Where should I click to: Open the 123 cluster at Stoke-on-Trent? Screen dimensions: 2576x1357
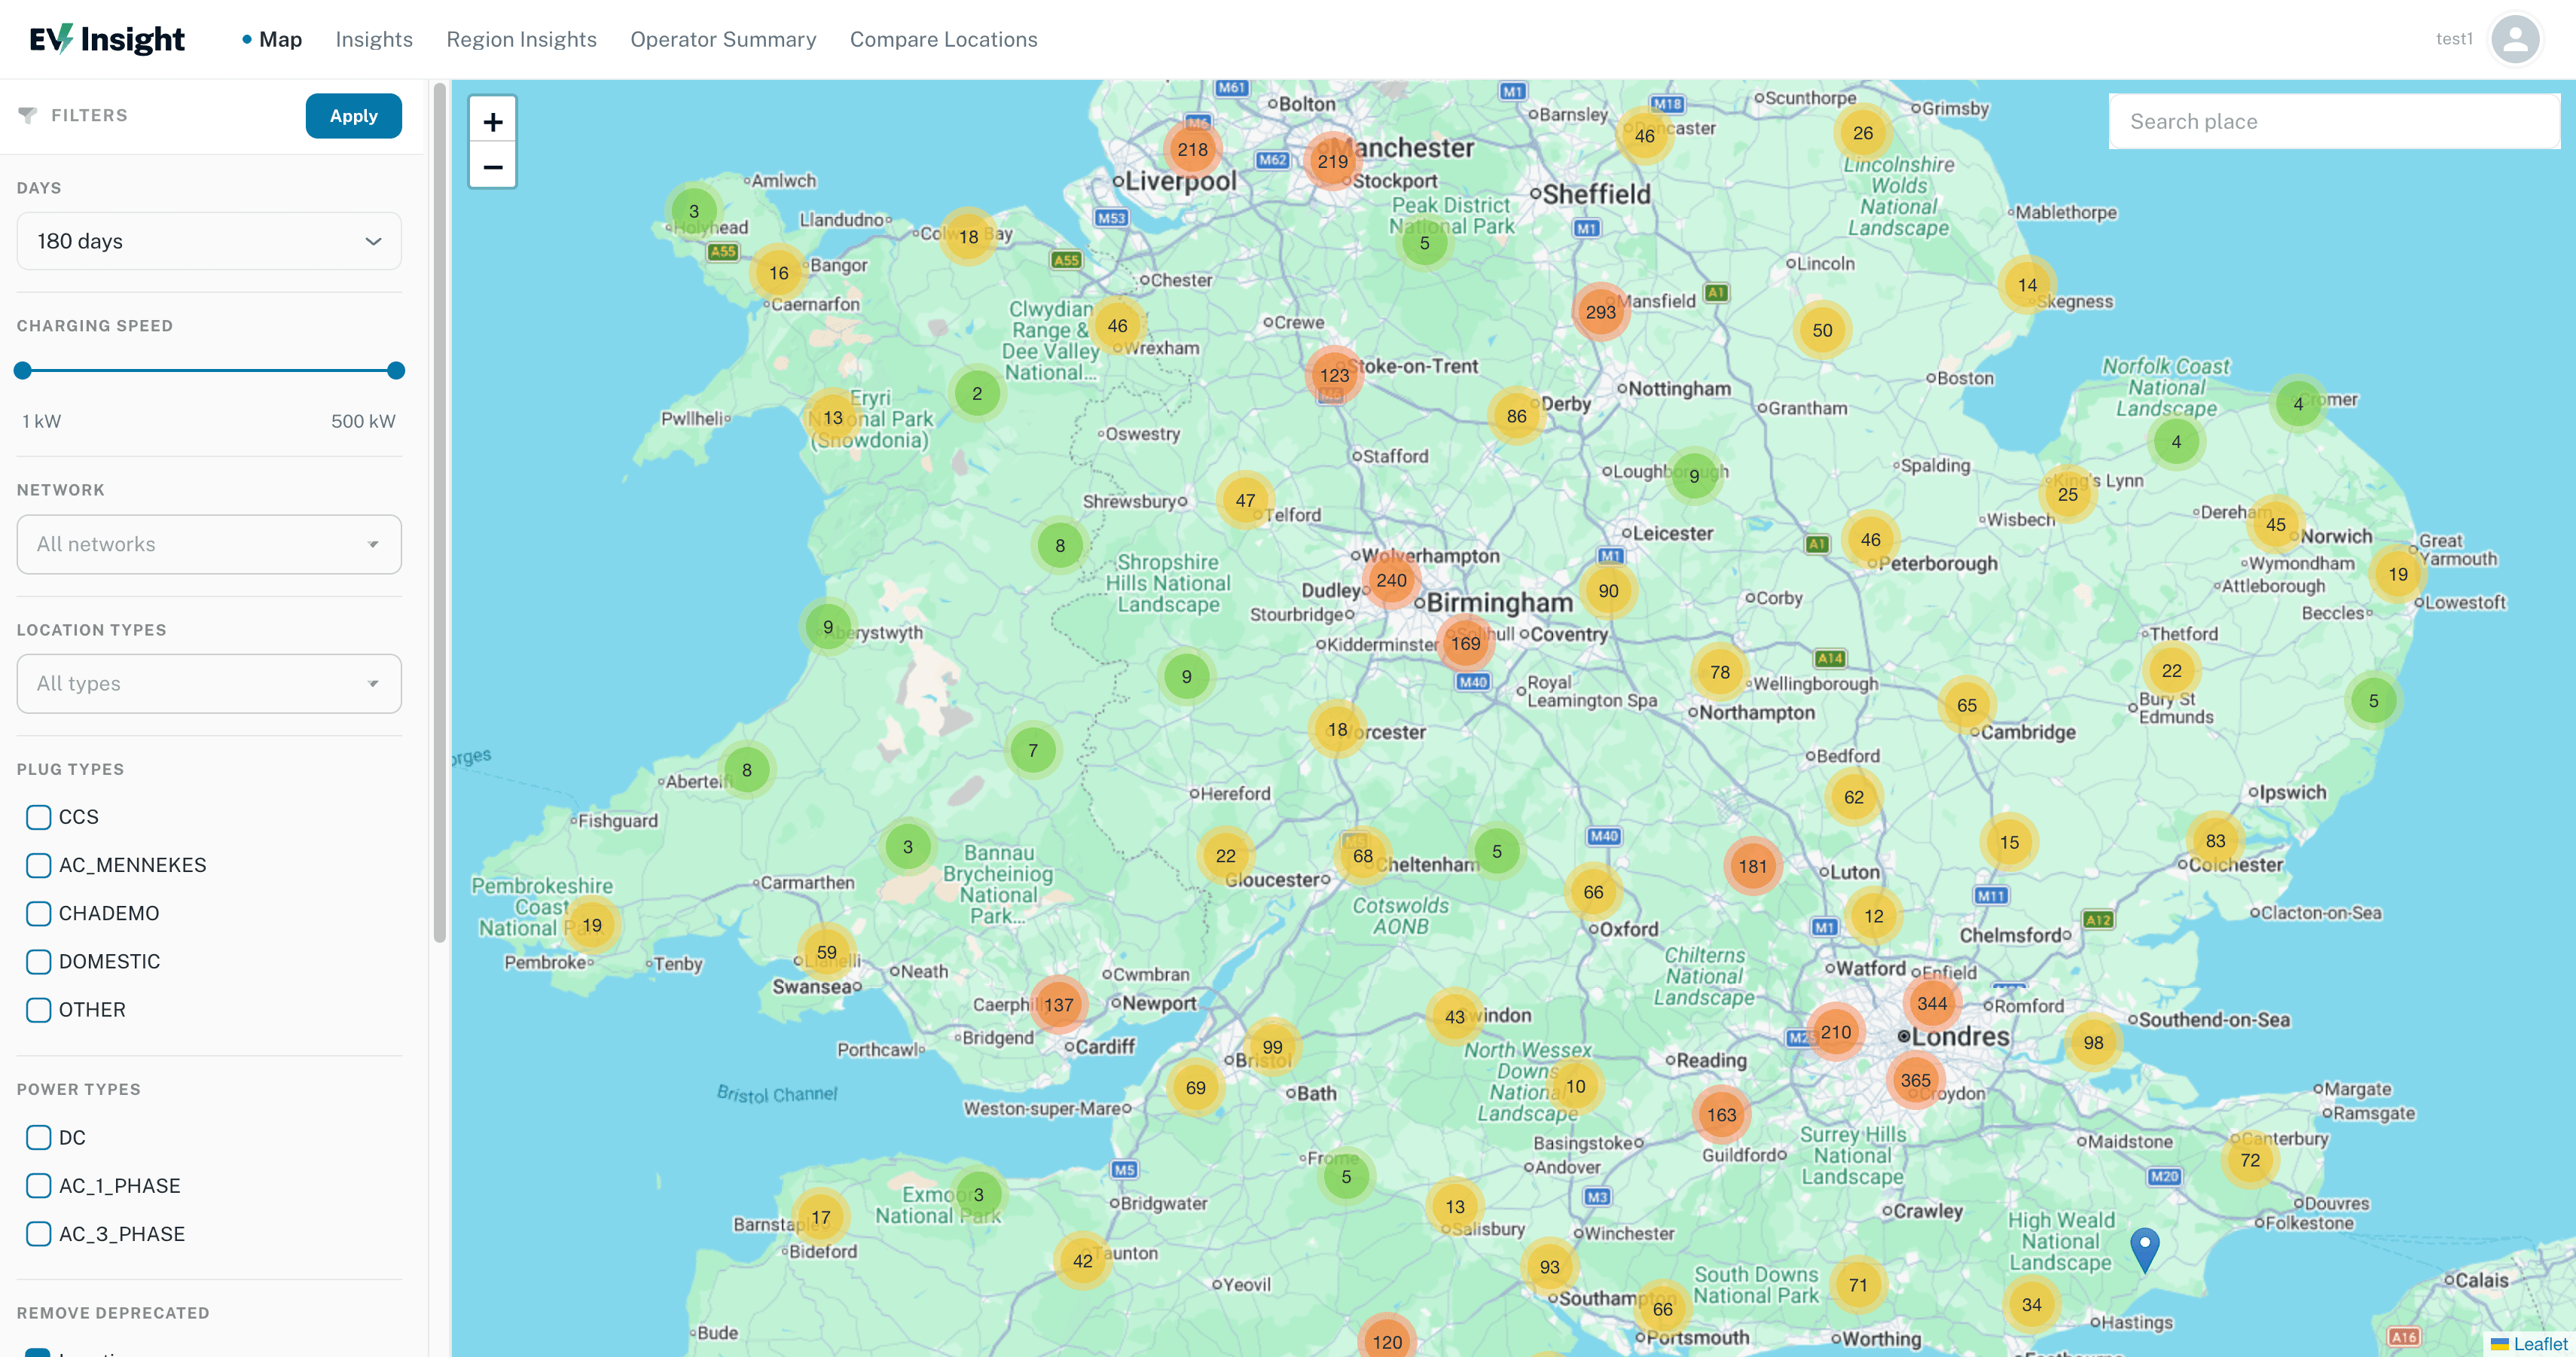click(x=1334, y=375)
